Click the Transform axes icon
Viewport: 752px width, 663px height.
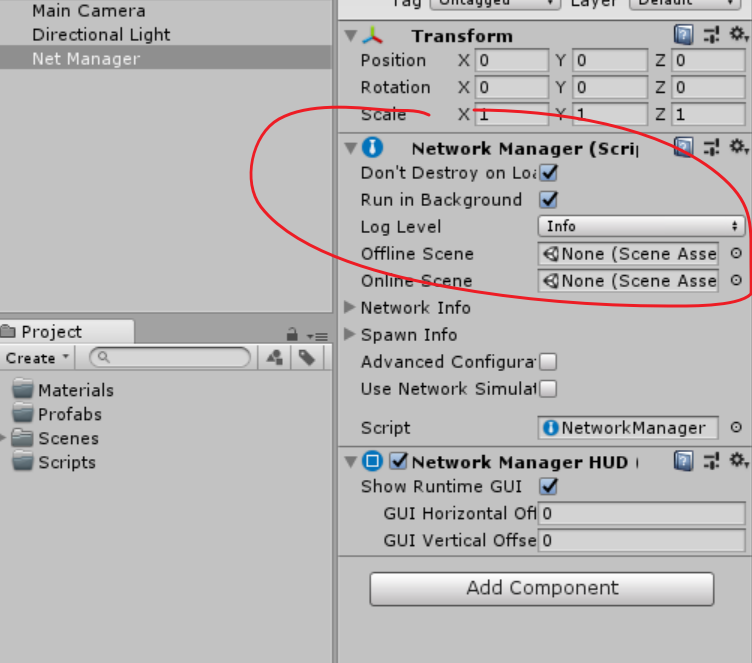(373, 36)
